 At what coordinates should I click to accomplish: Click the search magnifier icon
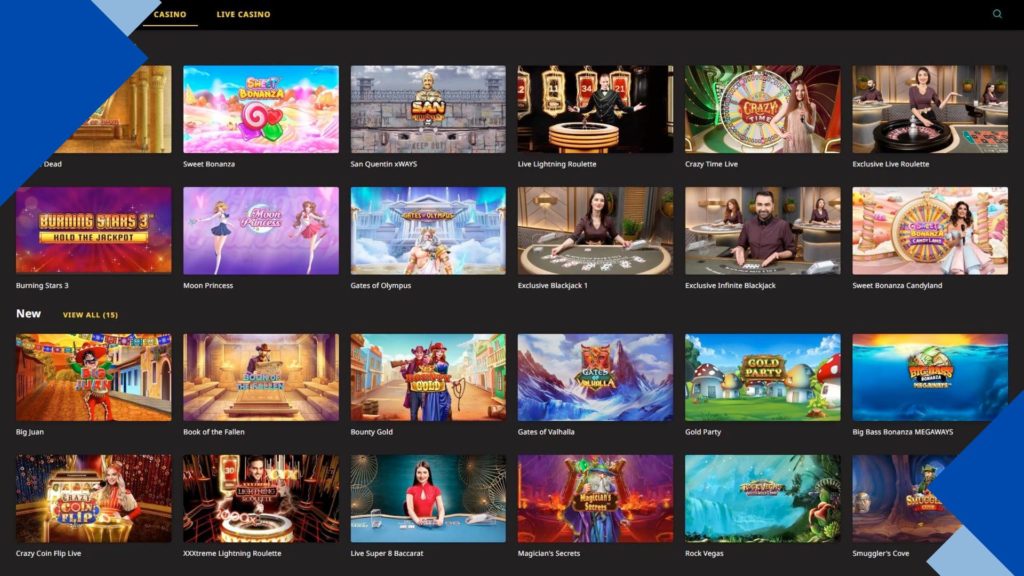coord(997,14)
